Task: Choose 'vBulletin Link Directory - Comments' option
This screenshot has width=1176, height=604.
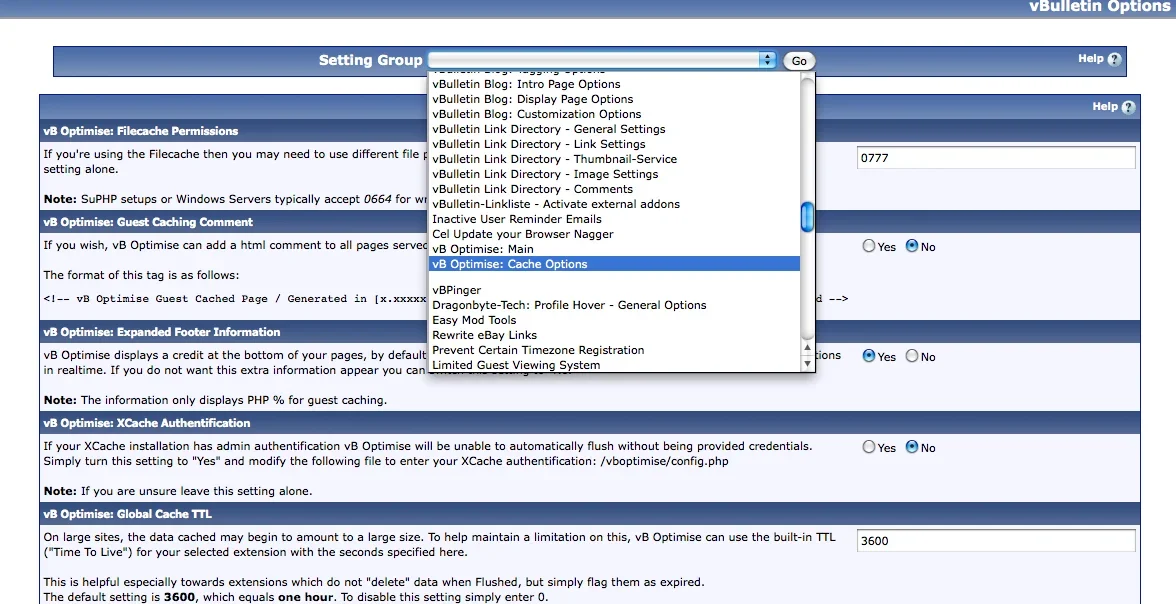Action: 532,189
